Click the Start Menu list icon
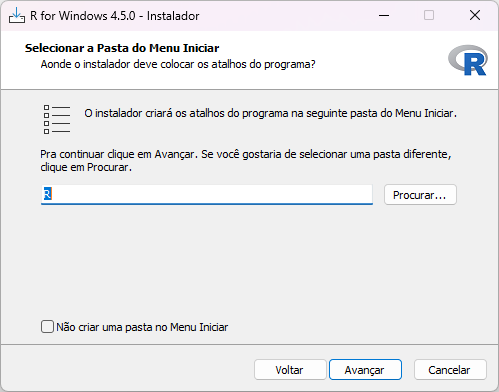The height and width of the screenshot is (392, 499). pos(57,119)
